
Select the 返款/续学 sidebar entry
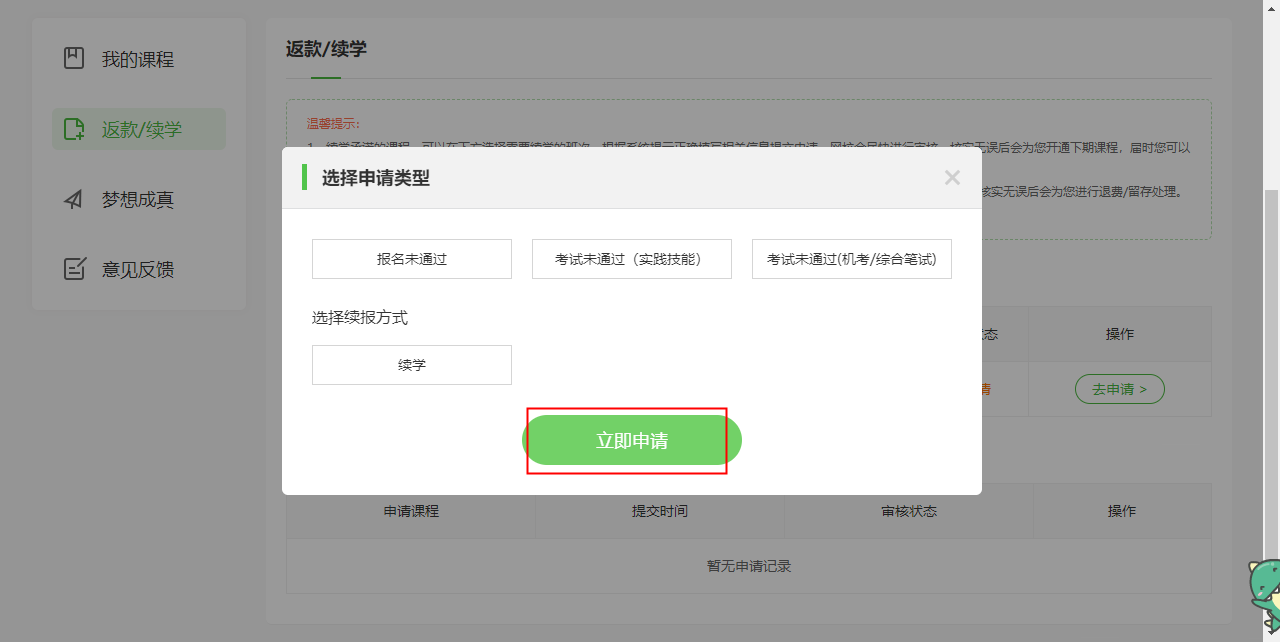140,129
